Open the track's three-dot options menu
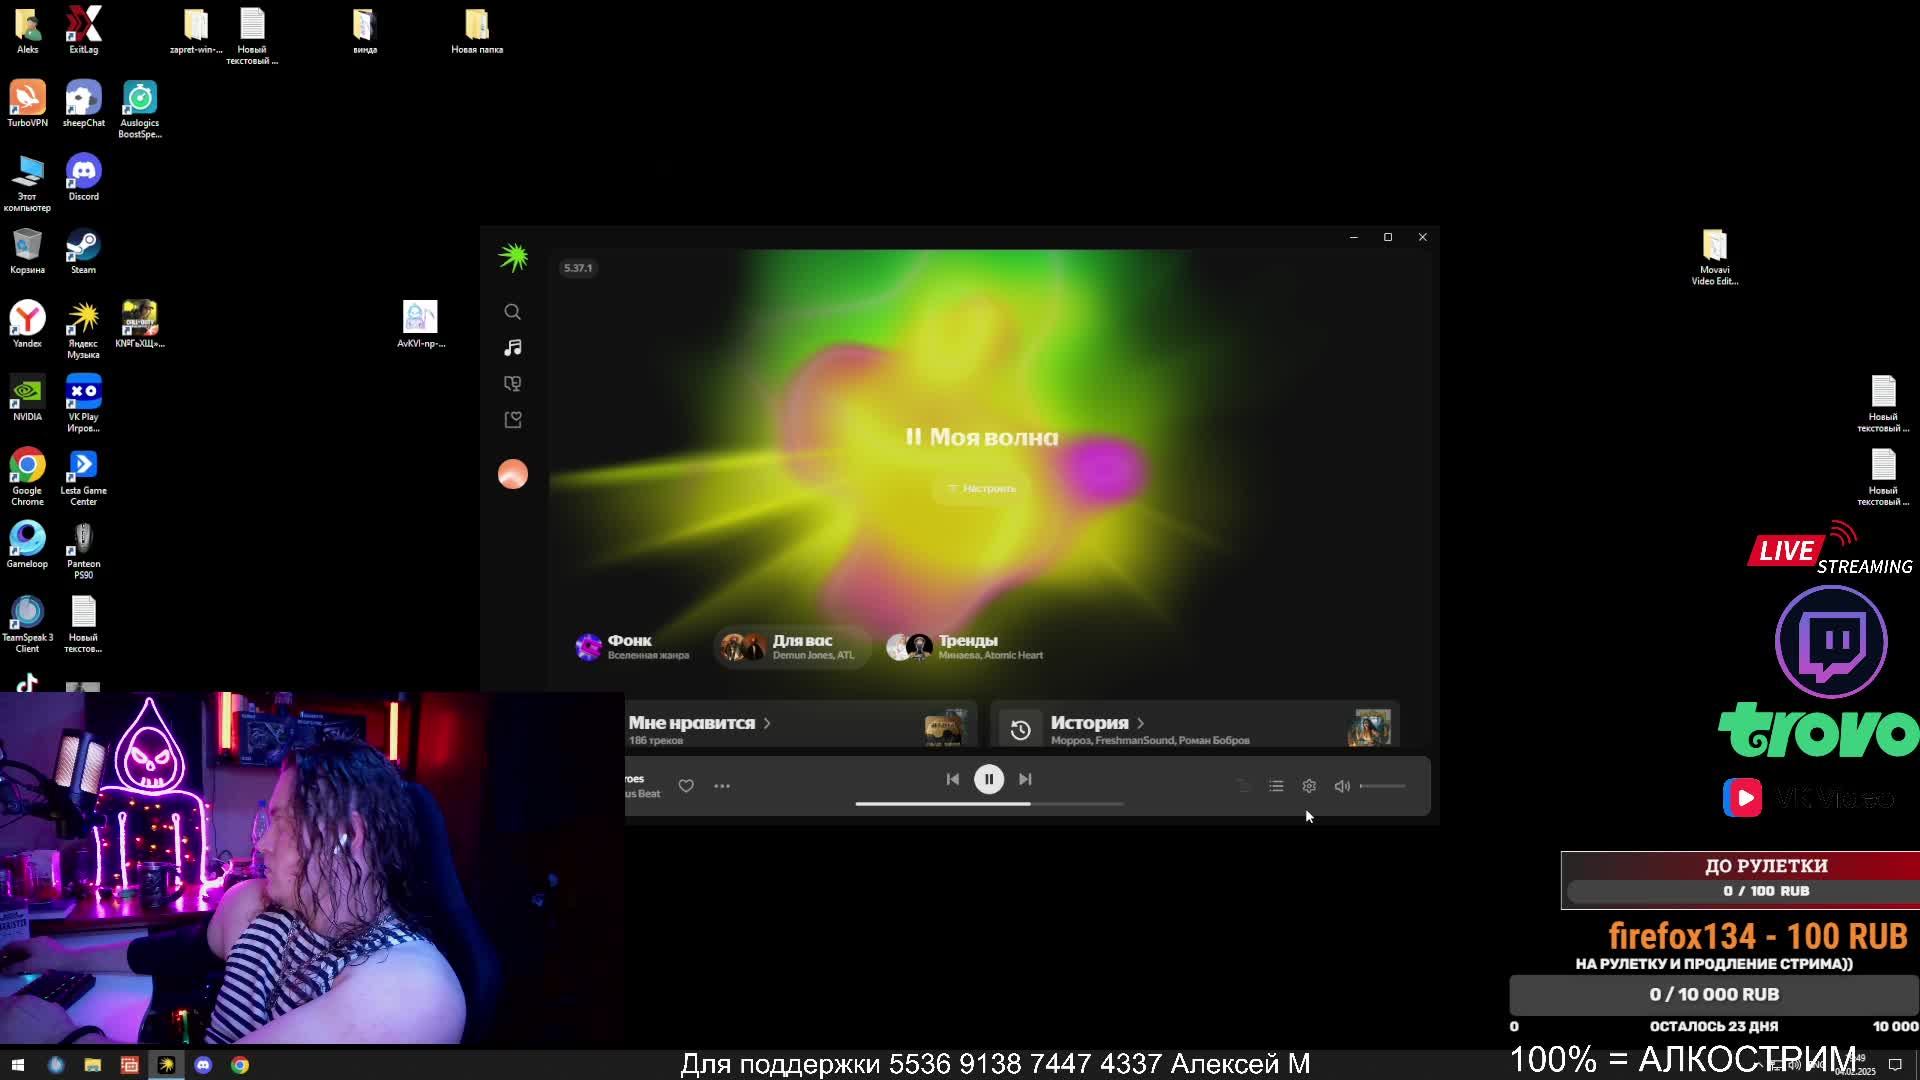The image size is (1920, 1080). click(722, 786)
